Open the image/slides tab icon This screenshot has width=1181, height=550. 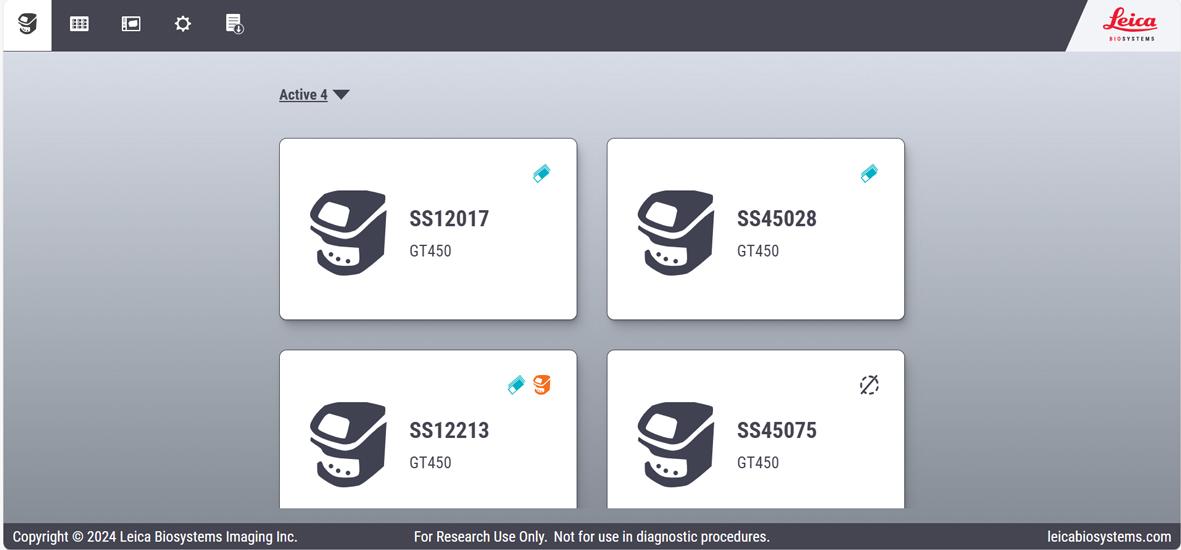click(131, 24)
